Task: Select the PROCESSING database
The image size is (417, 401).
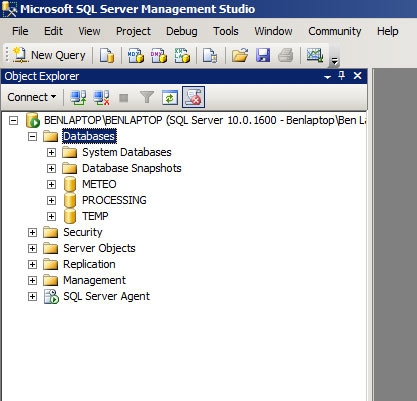Action: point(114,200)
